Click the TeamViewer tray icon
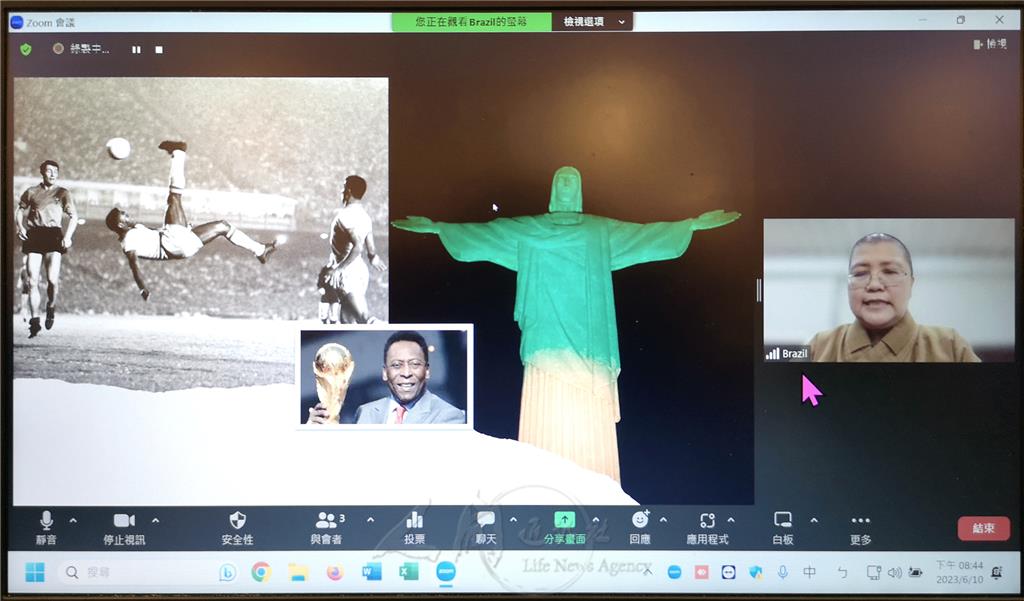 tap(728, 573)
